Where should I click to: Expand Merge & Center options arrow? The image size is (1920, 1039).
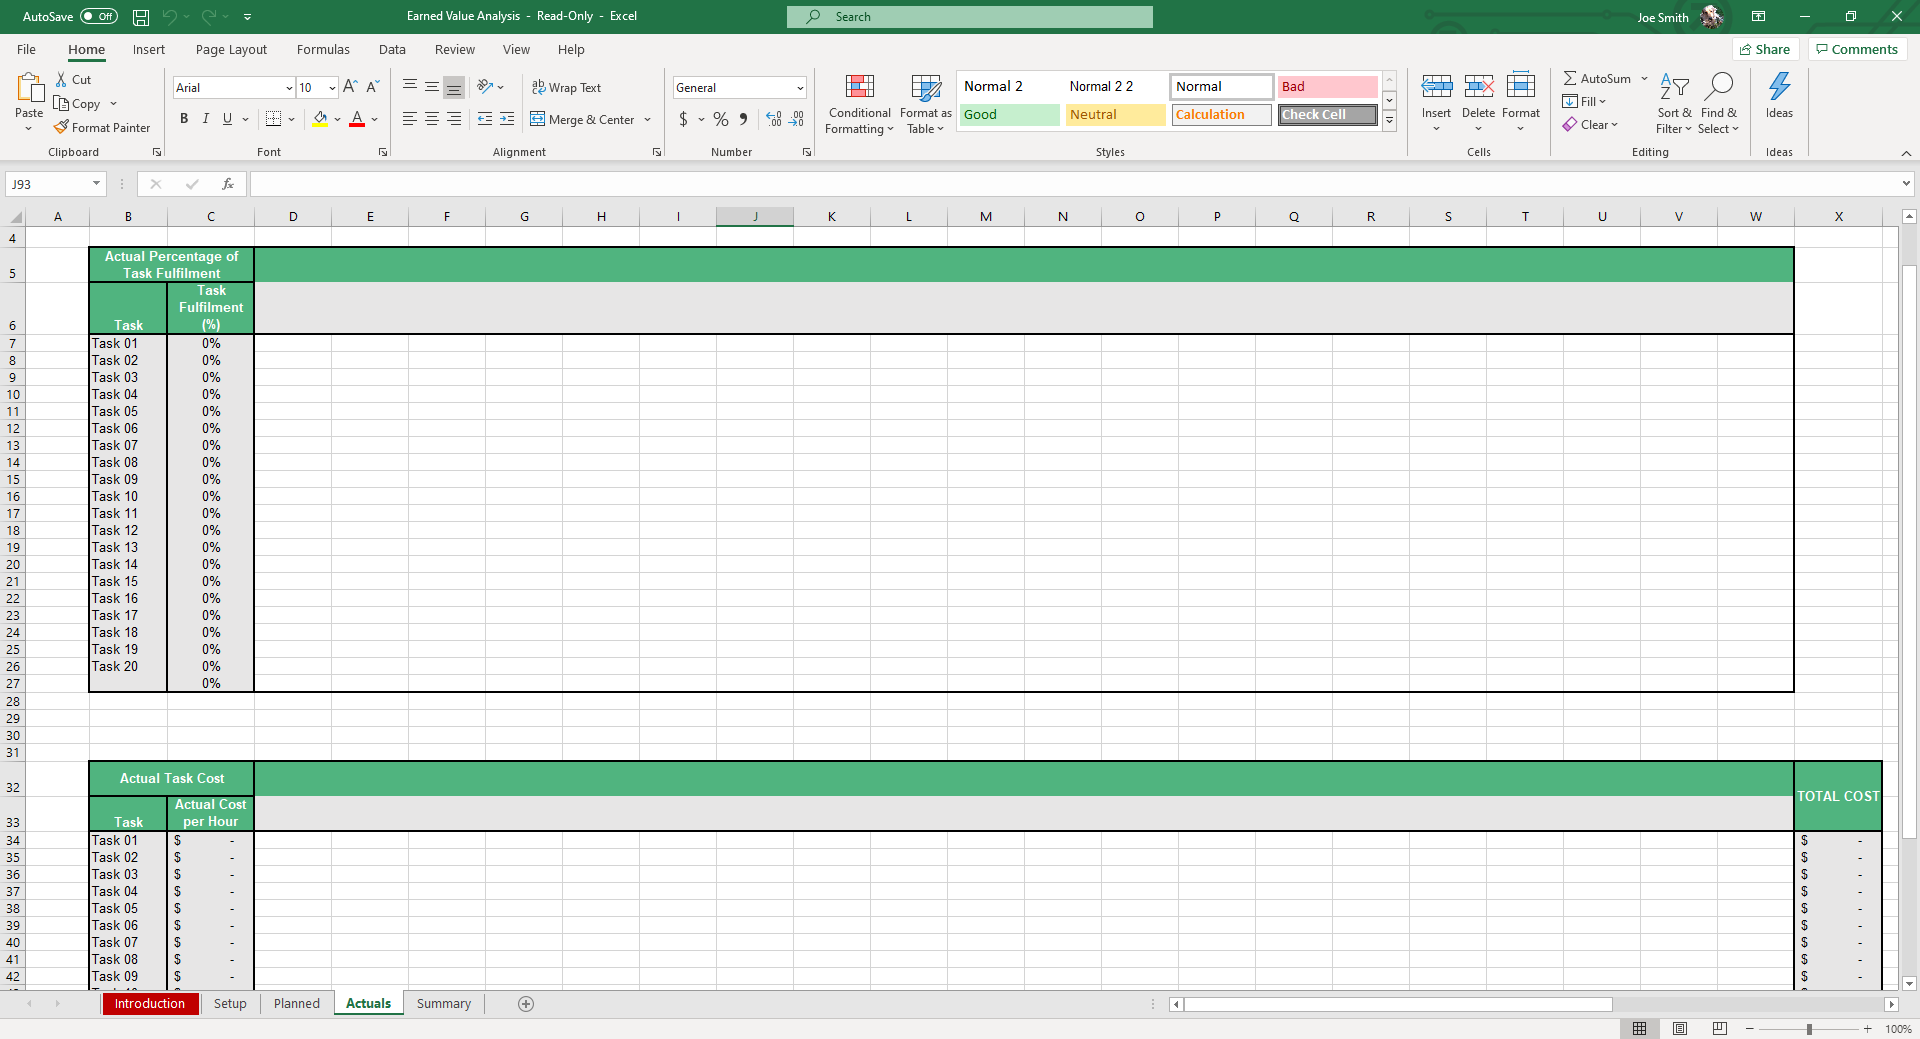pyautogui.click(x=647, y=120)
